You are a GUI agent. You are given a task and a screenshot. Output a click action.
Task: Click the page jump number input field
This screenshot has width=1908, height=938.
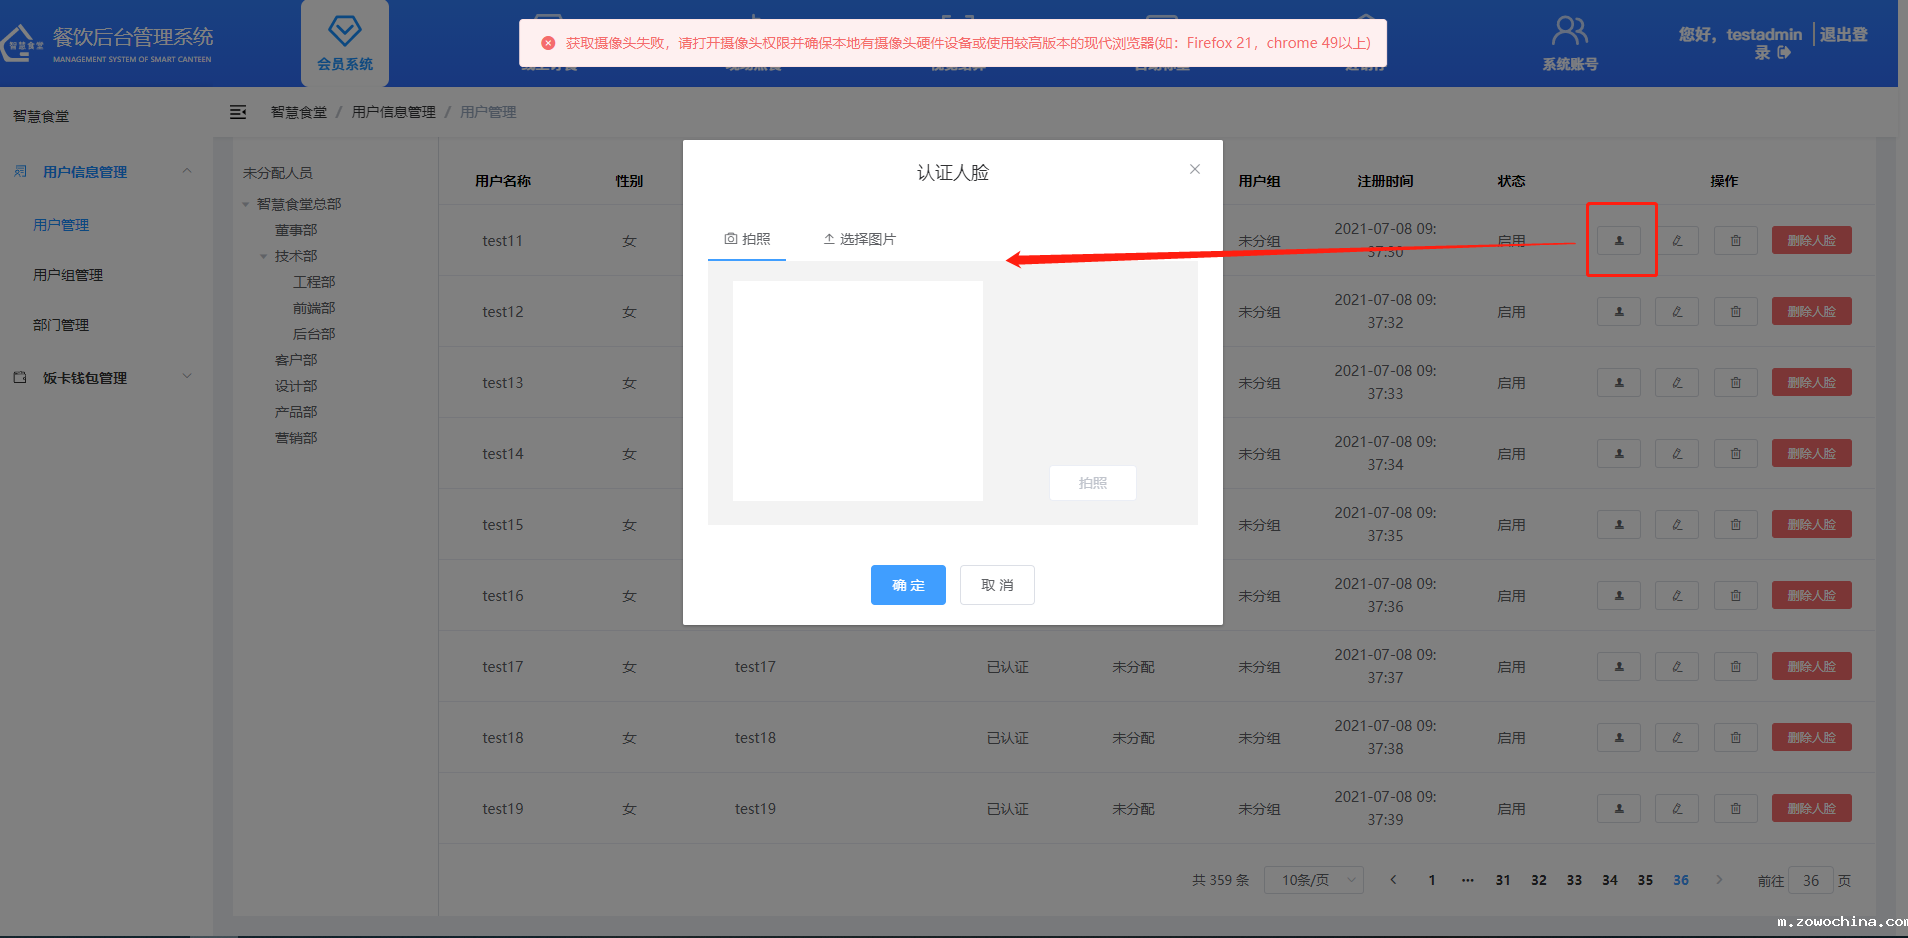coord(1810,881)
